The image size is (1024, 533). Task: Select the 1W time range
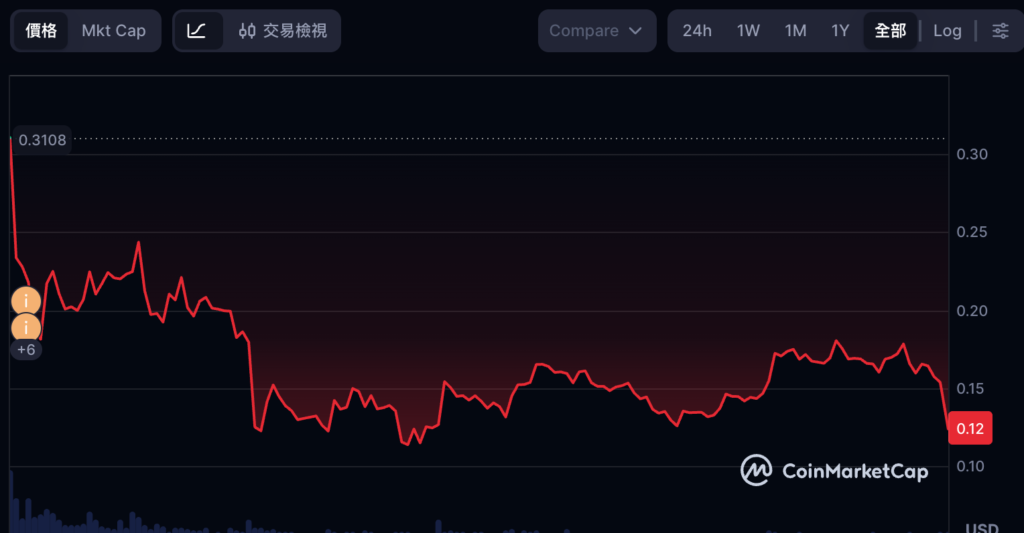click(748, 31)
